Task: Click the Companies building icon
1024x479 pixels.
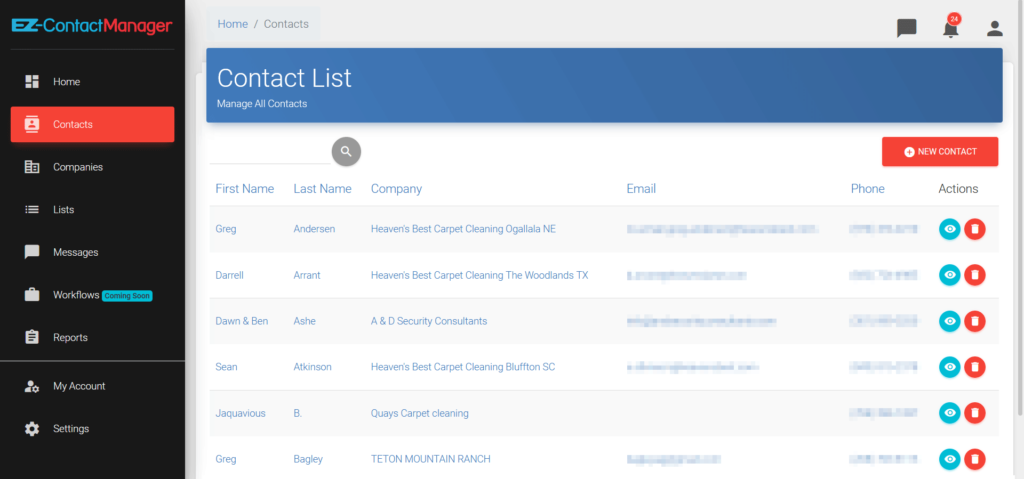Action: click(x=32, y=167)
